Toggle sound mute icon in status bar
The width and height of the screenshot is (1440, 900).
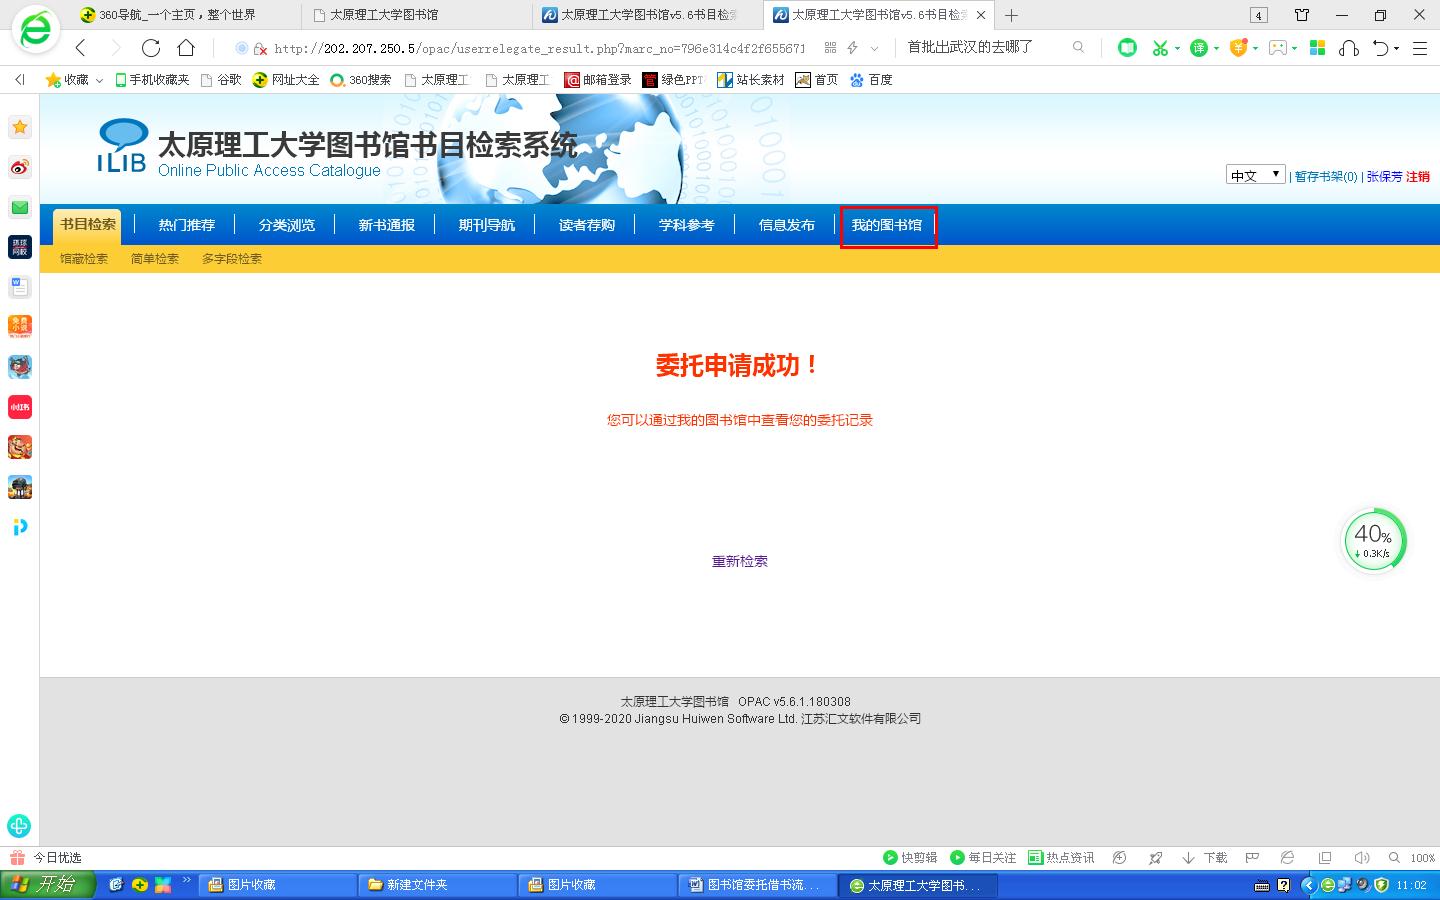(1361, 858)
